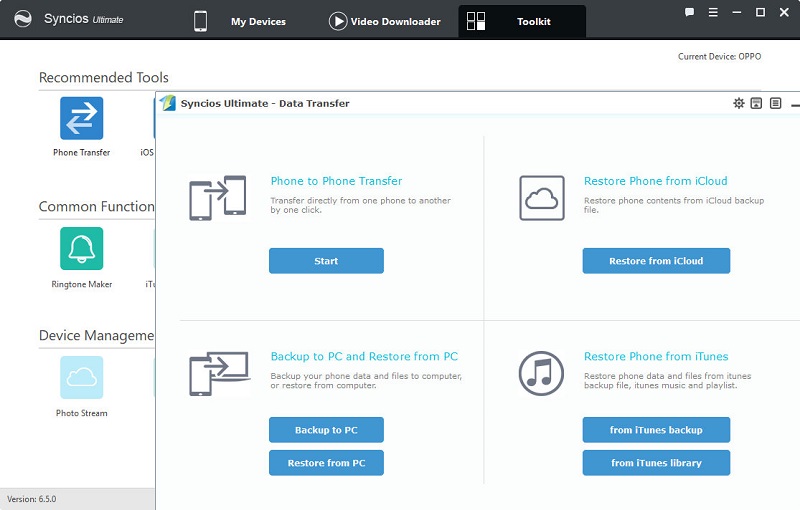This screenshot has height=510, width=800.
Task: Open the hamburger menu in Syncios title bar
Action: pos(713,13)
